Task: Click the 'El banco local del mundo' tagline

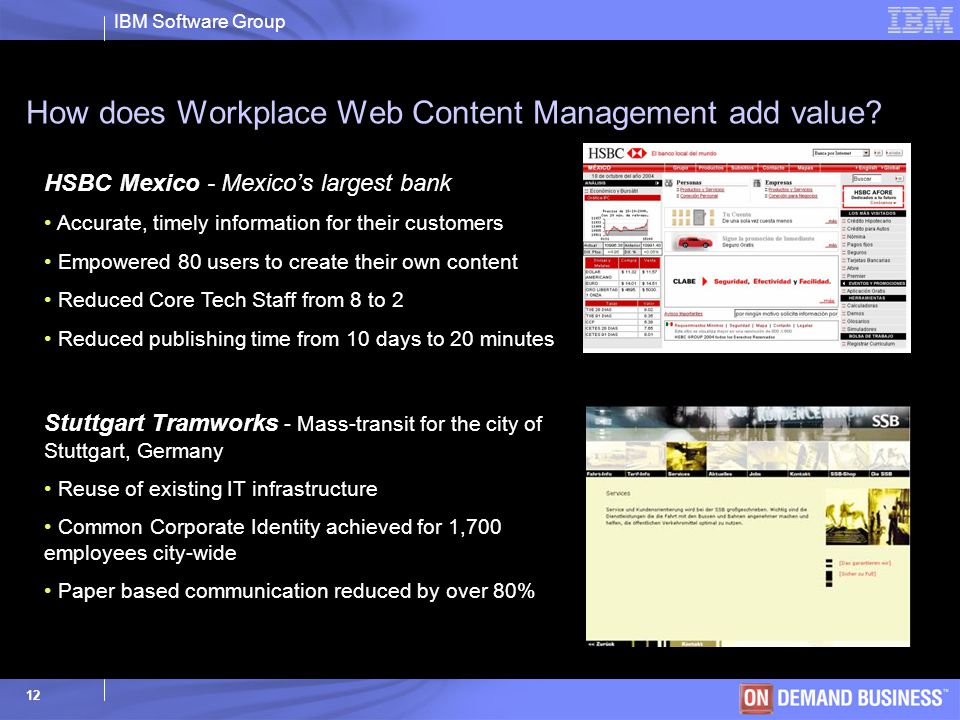Action: [684, 153]
